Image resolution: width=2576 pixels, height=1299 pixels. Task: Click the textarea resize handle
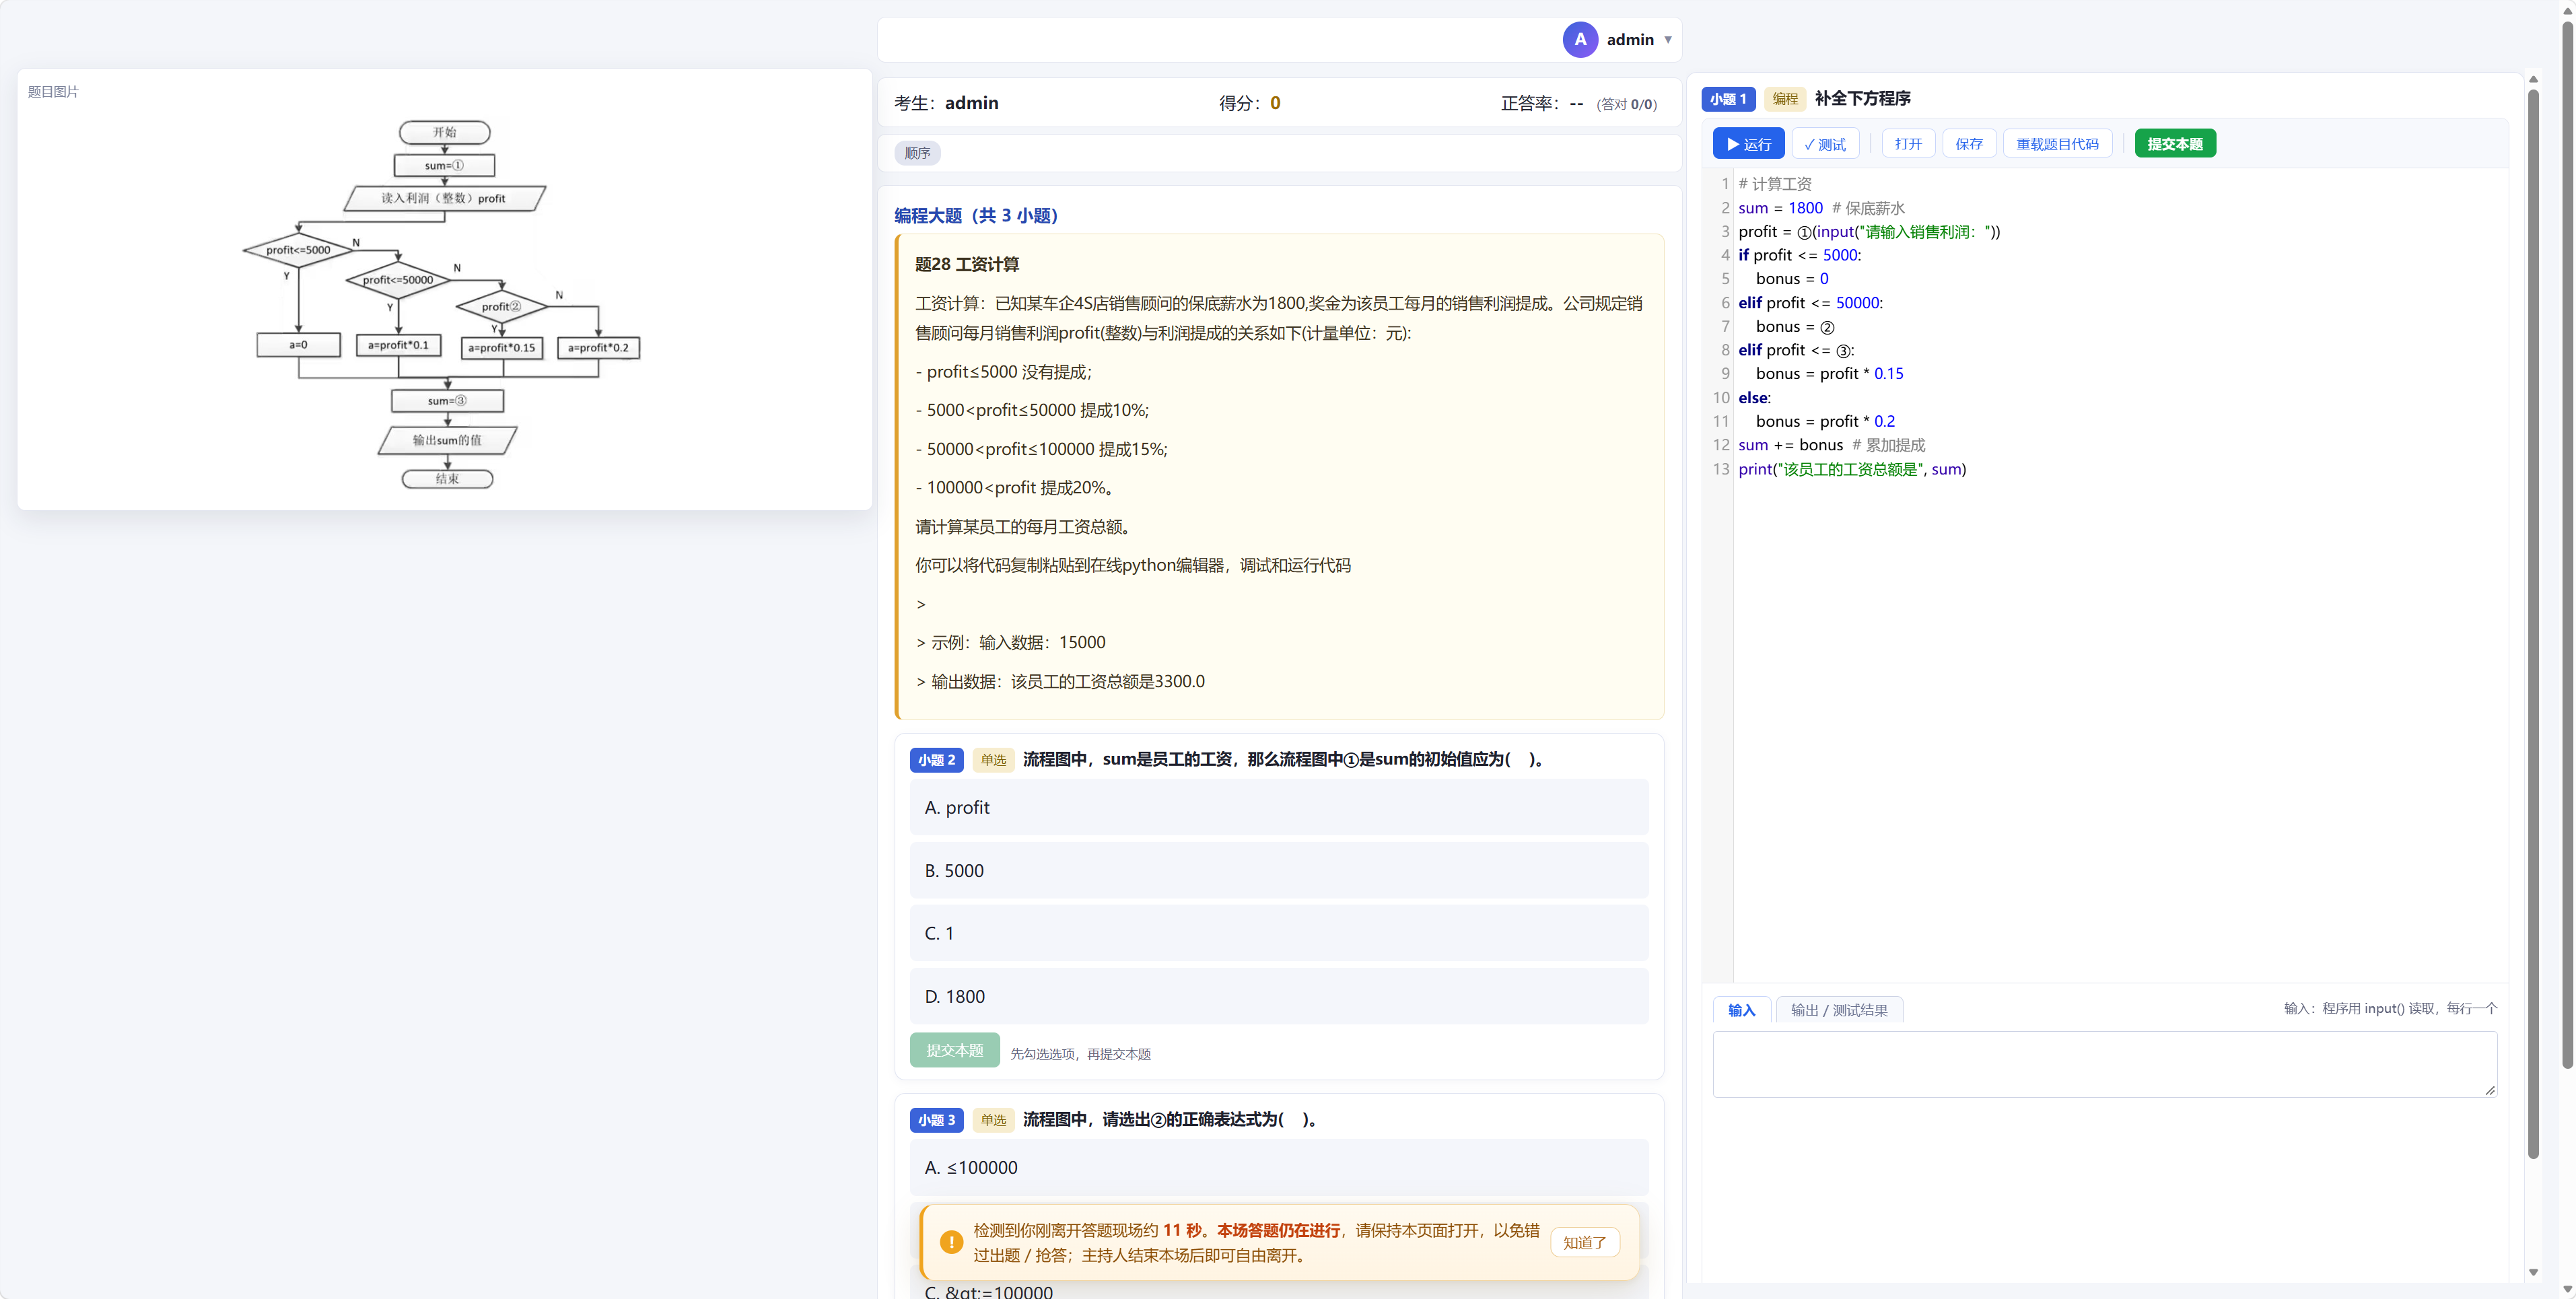coord(2490,1090)
